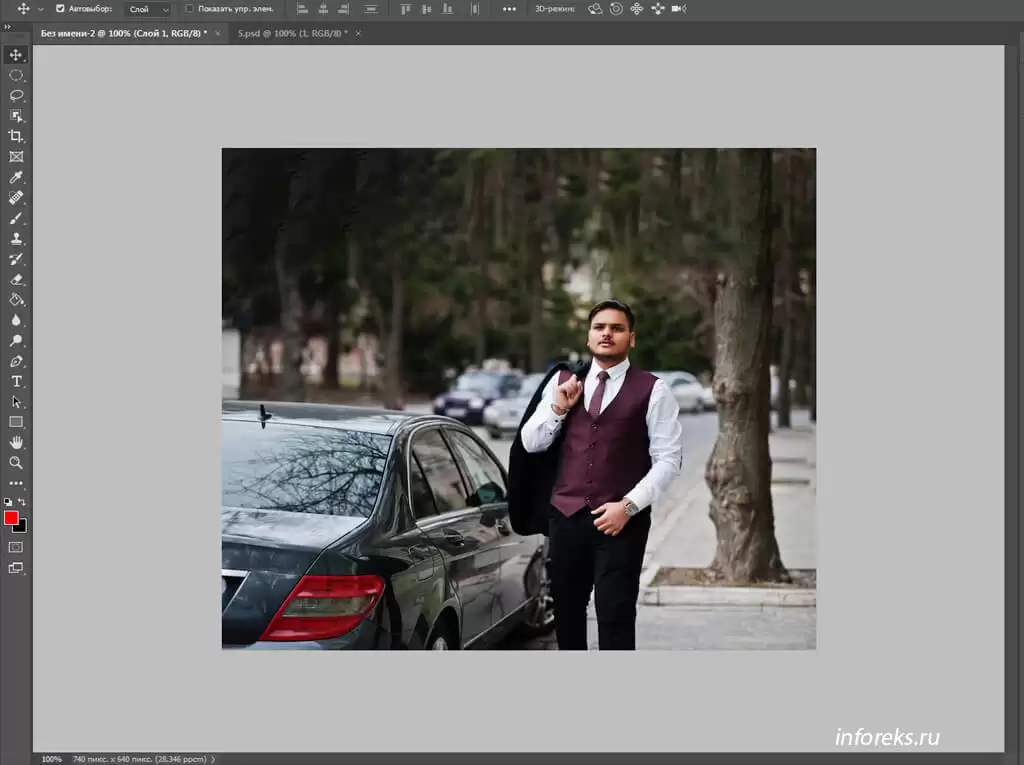Open the Слой auto-select dropdown

148,9
